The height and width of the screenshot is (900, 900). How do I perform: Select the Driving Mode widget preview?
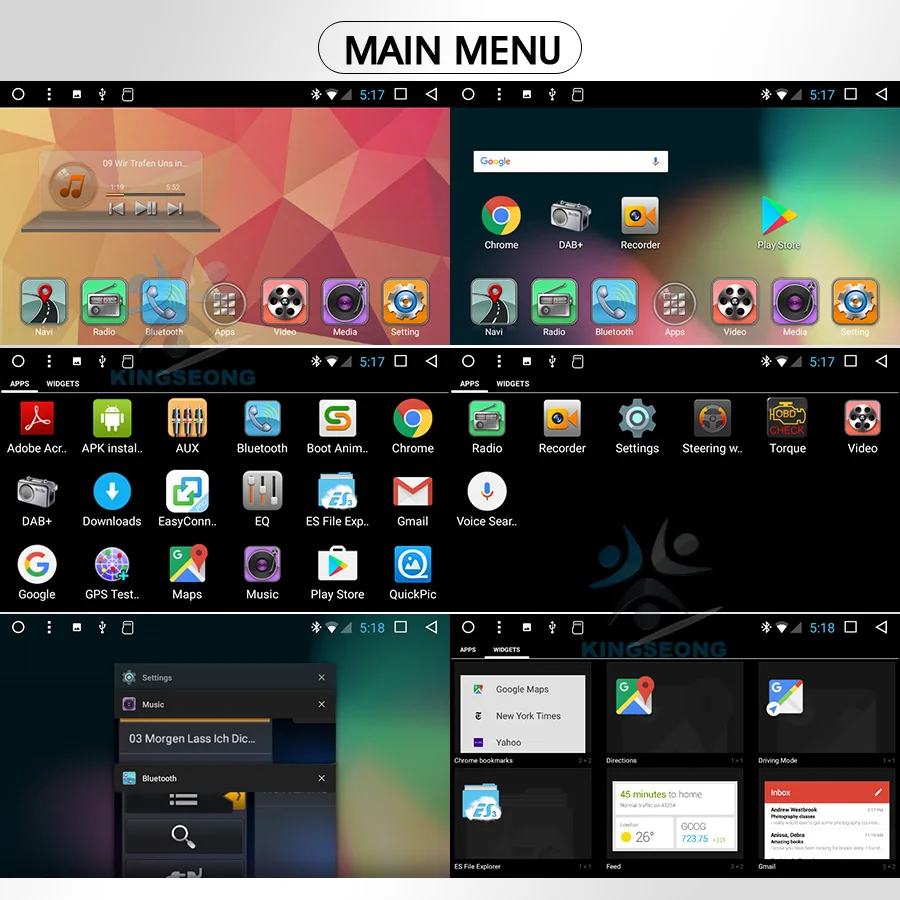[827, 707]
